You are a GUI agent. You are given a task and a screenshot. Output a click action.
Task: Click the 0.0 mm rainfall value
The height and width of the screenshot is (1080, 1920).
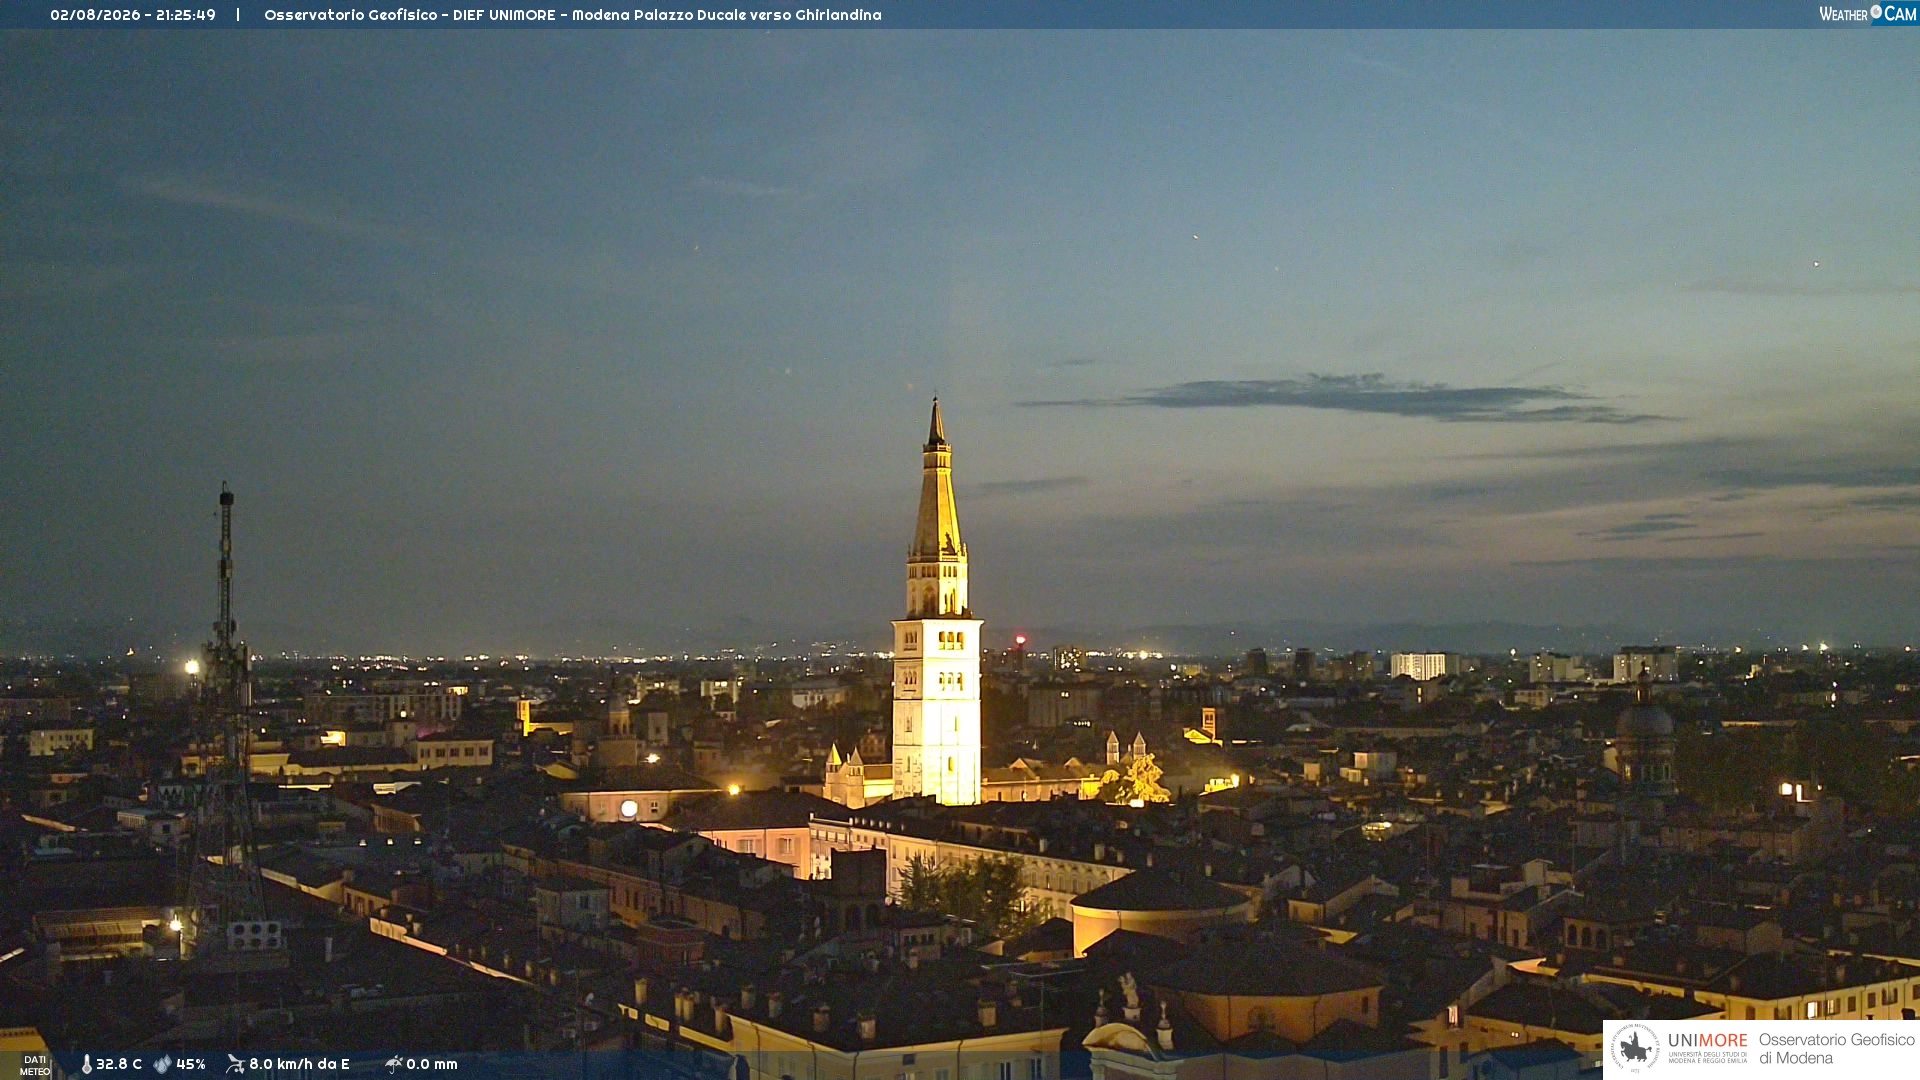coord(432,1064)
